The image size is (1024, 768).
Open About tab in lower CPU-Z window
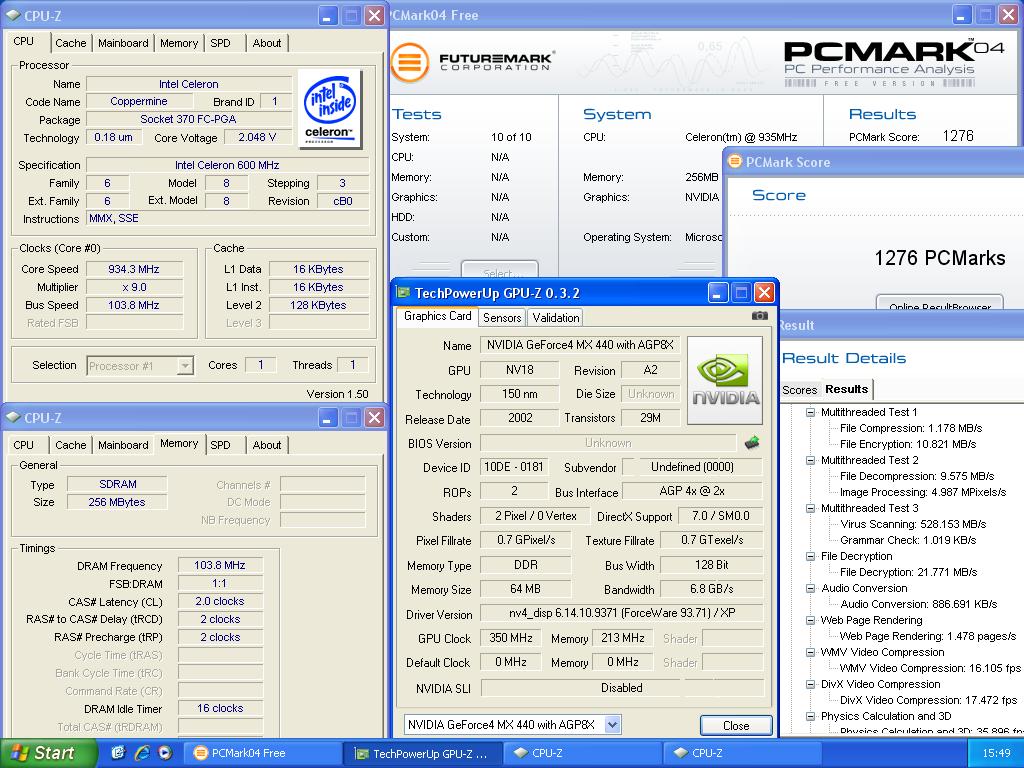(x=266, y=445)
